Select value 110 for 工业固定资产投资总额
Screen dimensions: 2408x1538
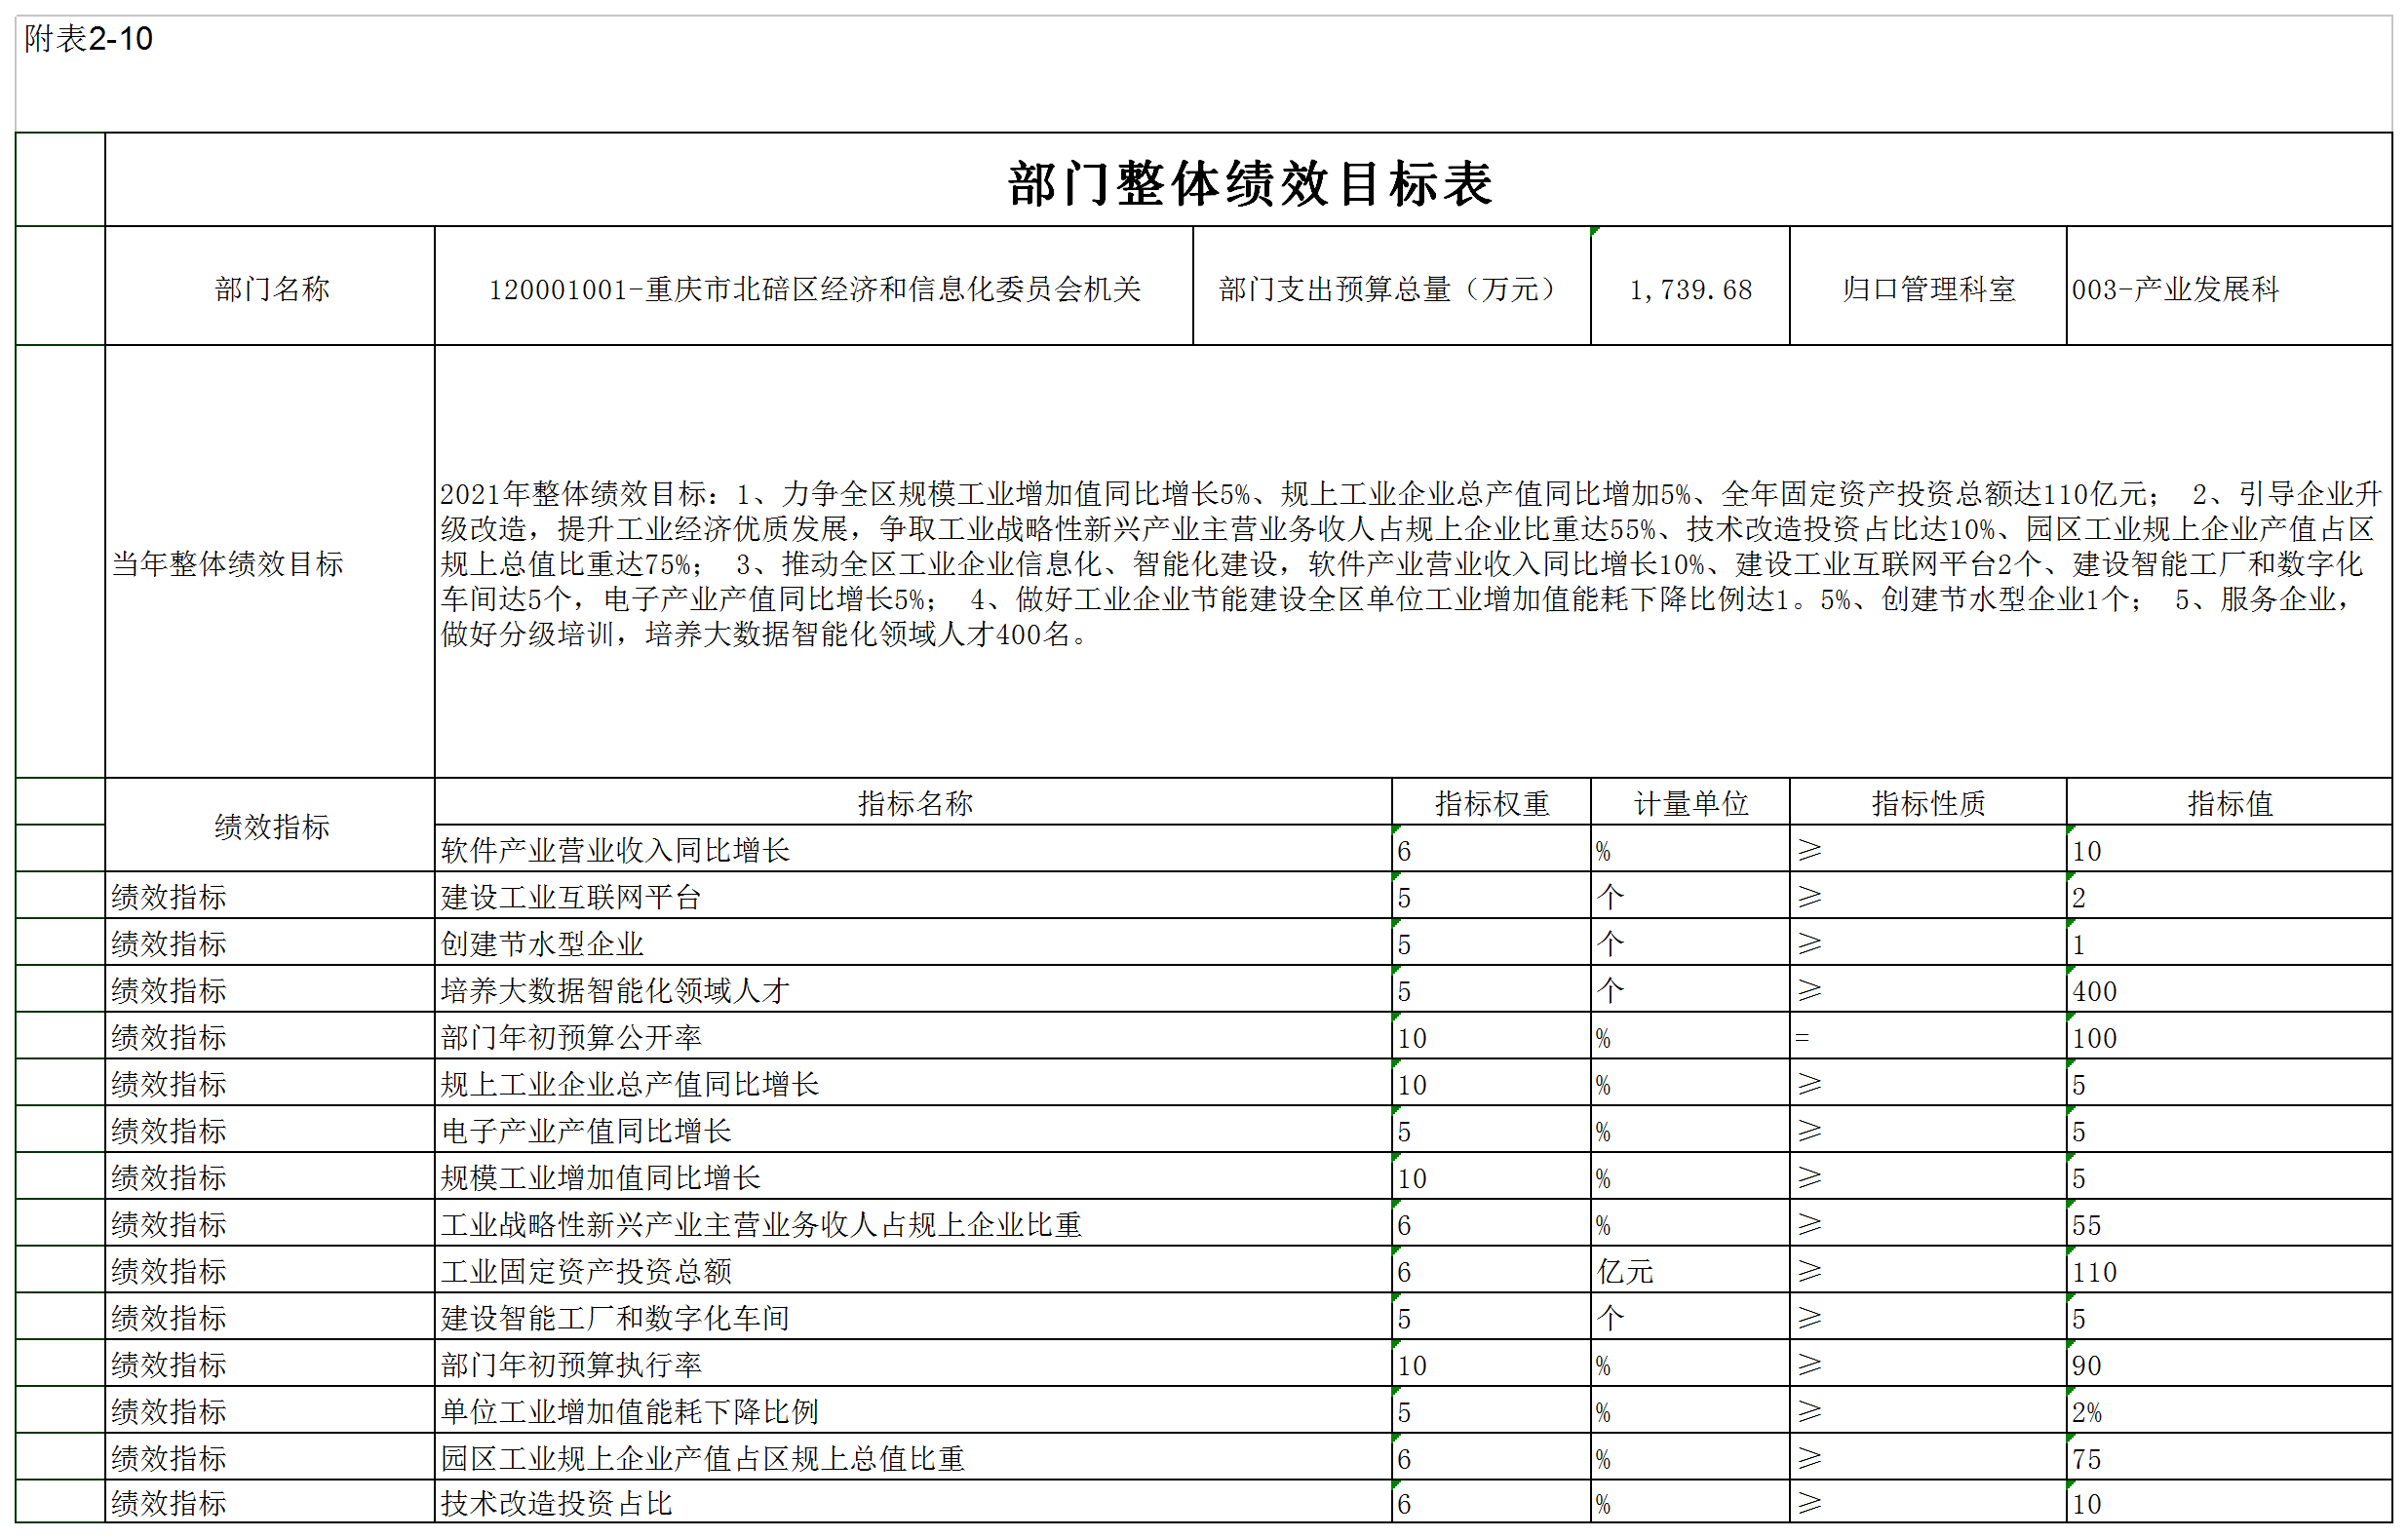coord(2229,1270)
